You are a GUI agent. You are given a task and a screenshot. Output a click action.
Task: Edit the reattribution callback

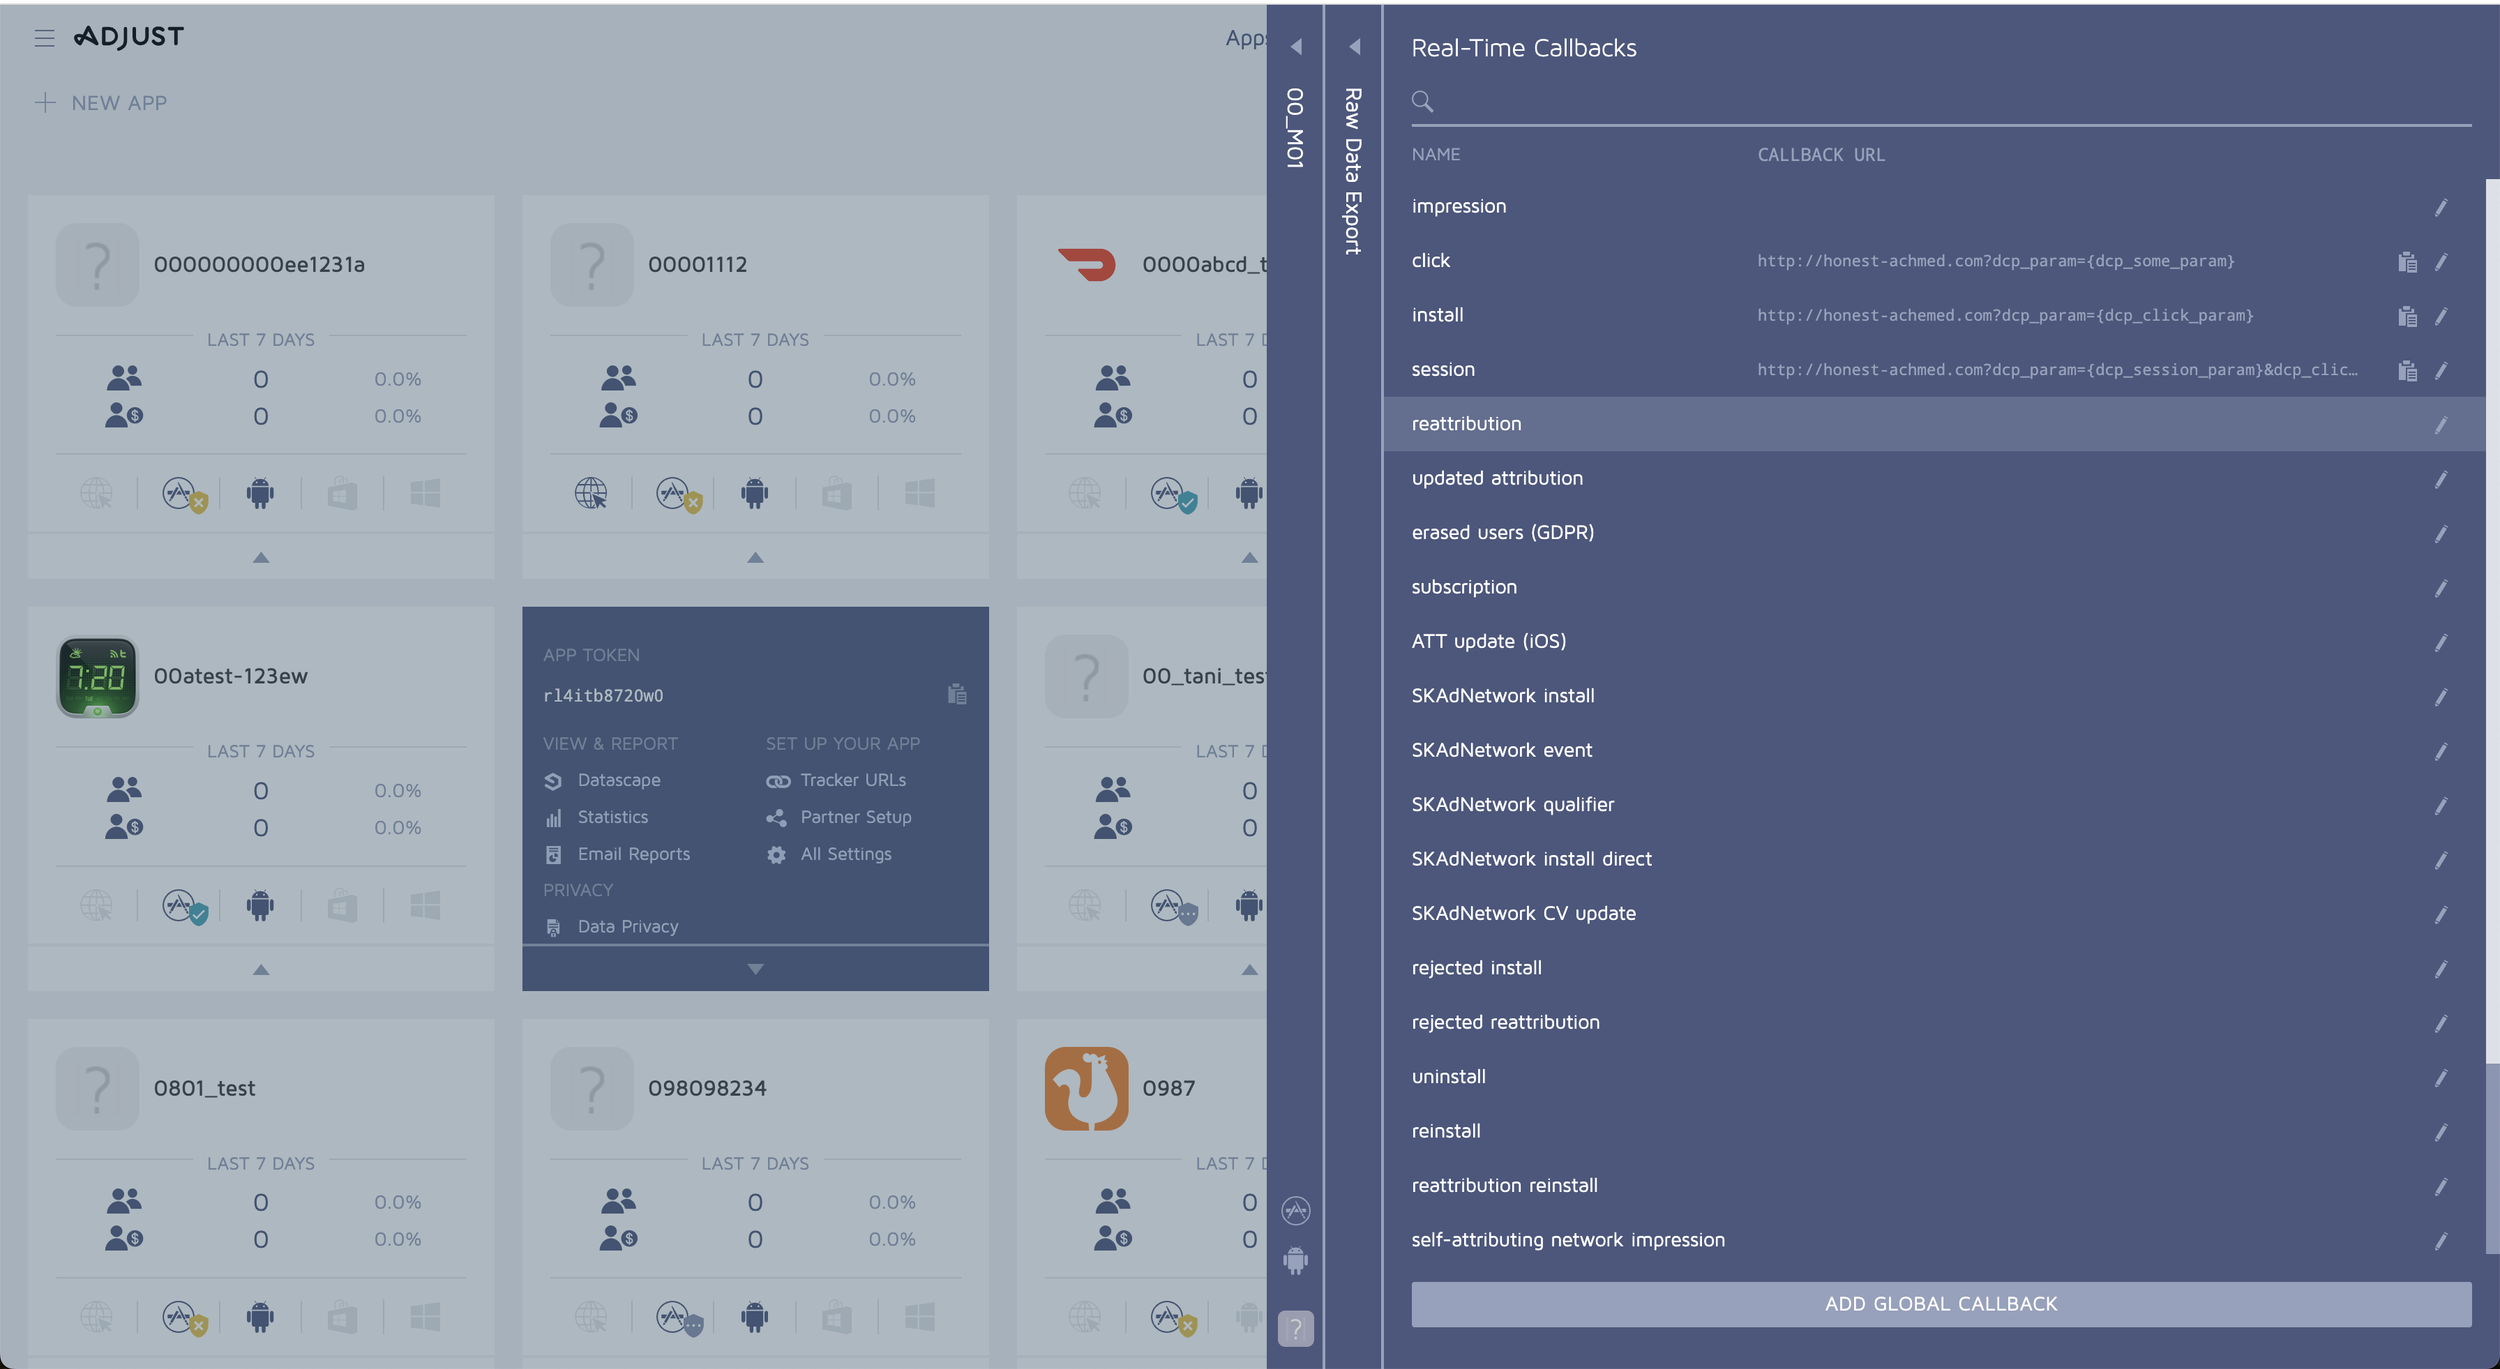coord(2441,425)
